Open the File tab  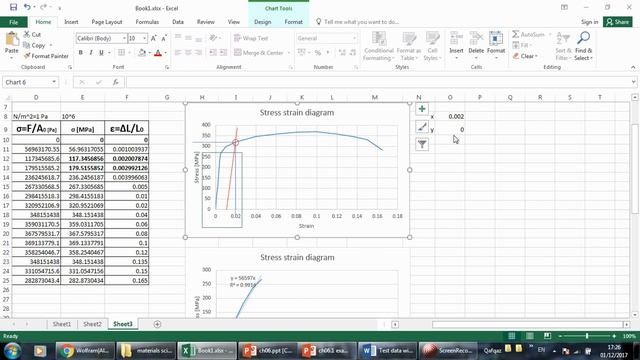coord(13,22)
